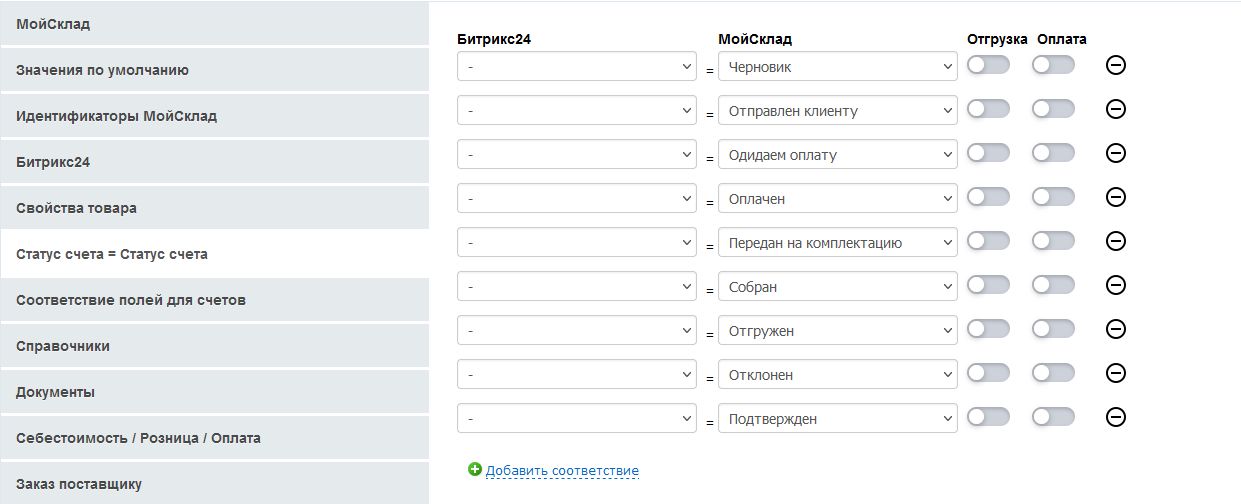
Task: Delete the Одидаем оплату mapping row
Action: click(x=1116, y=153)
